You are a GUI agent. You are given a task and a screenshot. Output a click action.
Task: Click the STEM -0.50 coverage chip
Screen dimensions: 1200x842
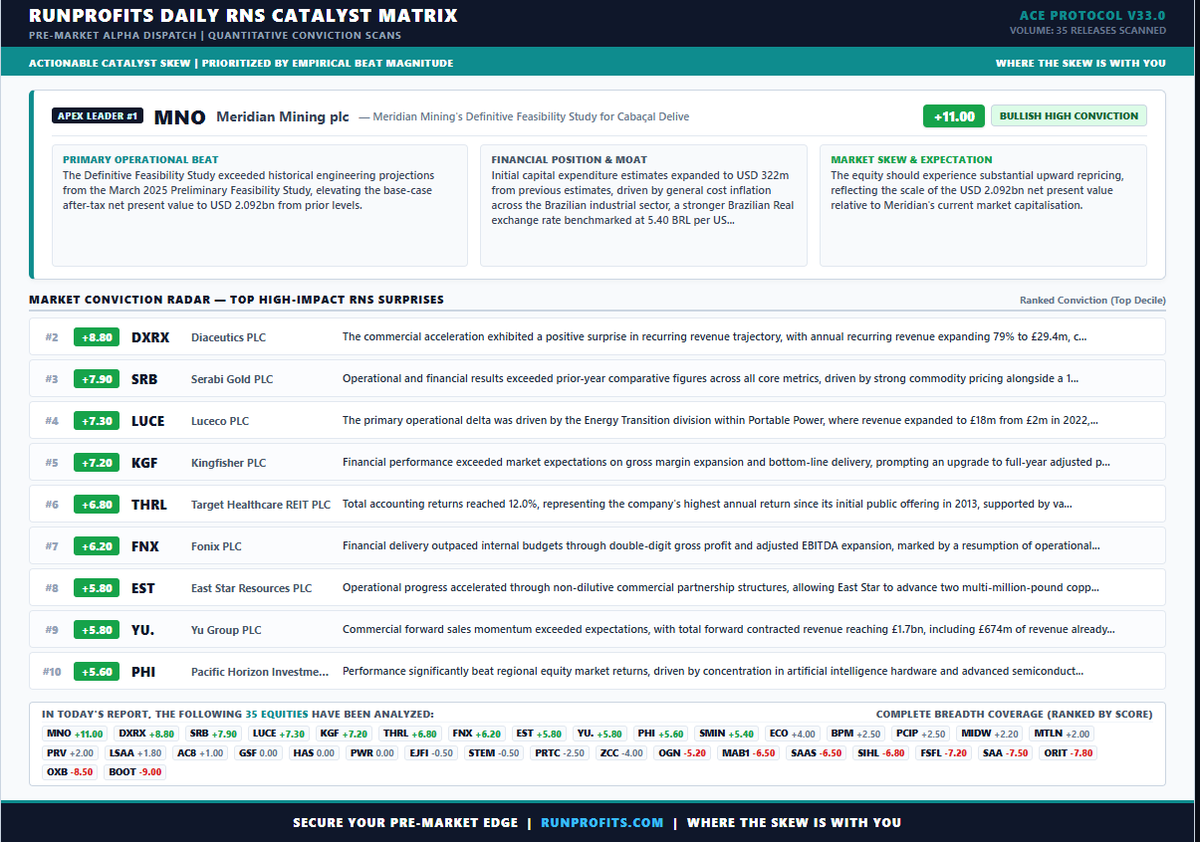[493, 753]
